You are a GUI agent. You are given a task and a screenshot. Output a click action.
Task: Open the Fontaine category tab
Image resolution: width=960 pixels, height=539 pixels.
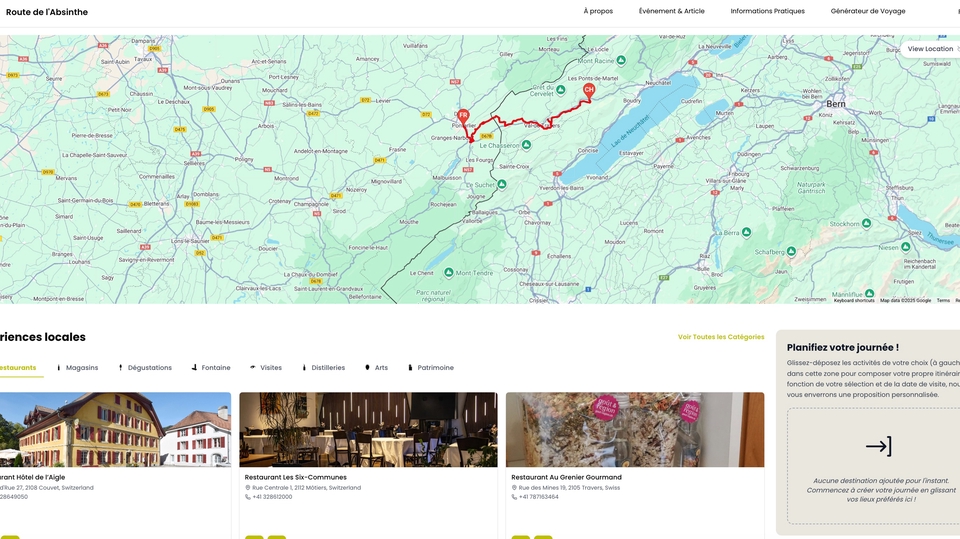[211, 368]
